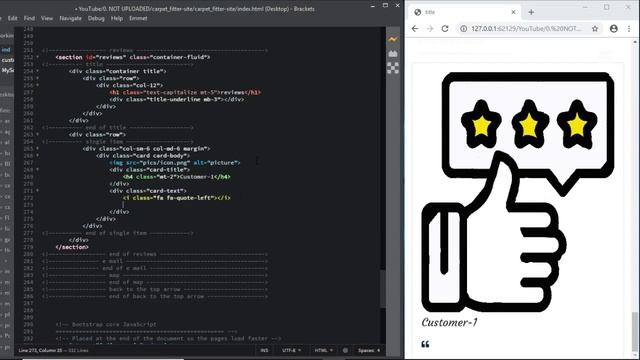Start Brackets Live Preview lightning icon
640x360 pixels.
(393, 40)
